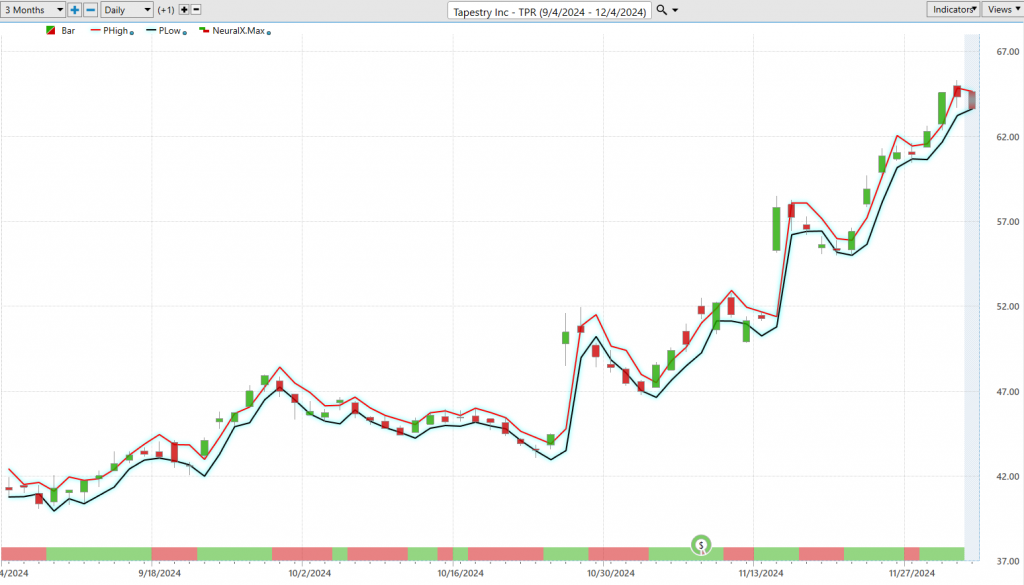Click the magnifying glass search icon
The height and width of the screenshot is (585, 1024).
click(x=662, y=10)
